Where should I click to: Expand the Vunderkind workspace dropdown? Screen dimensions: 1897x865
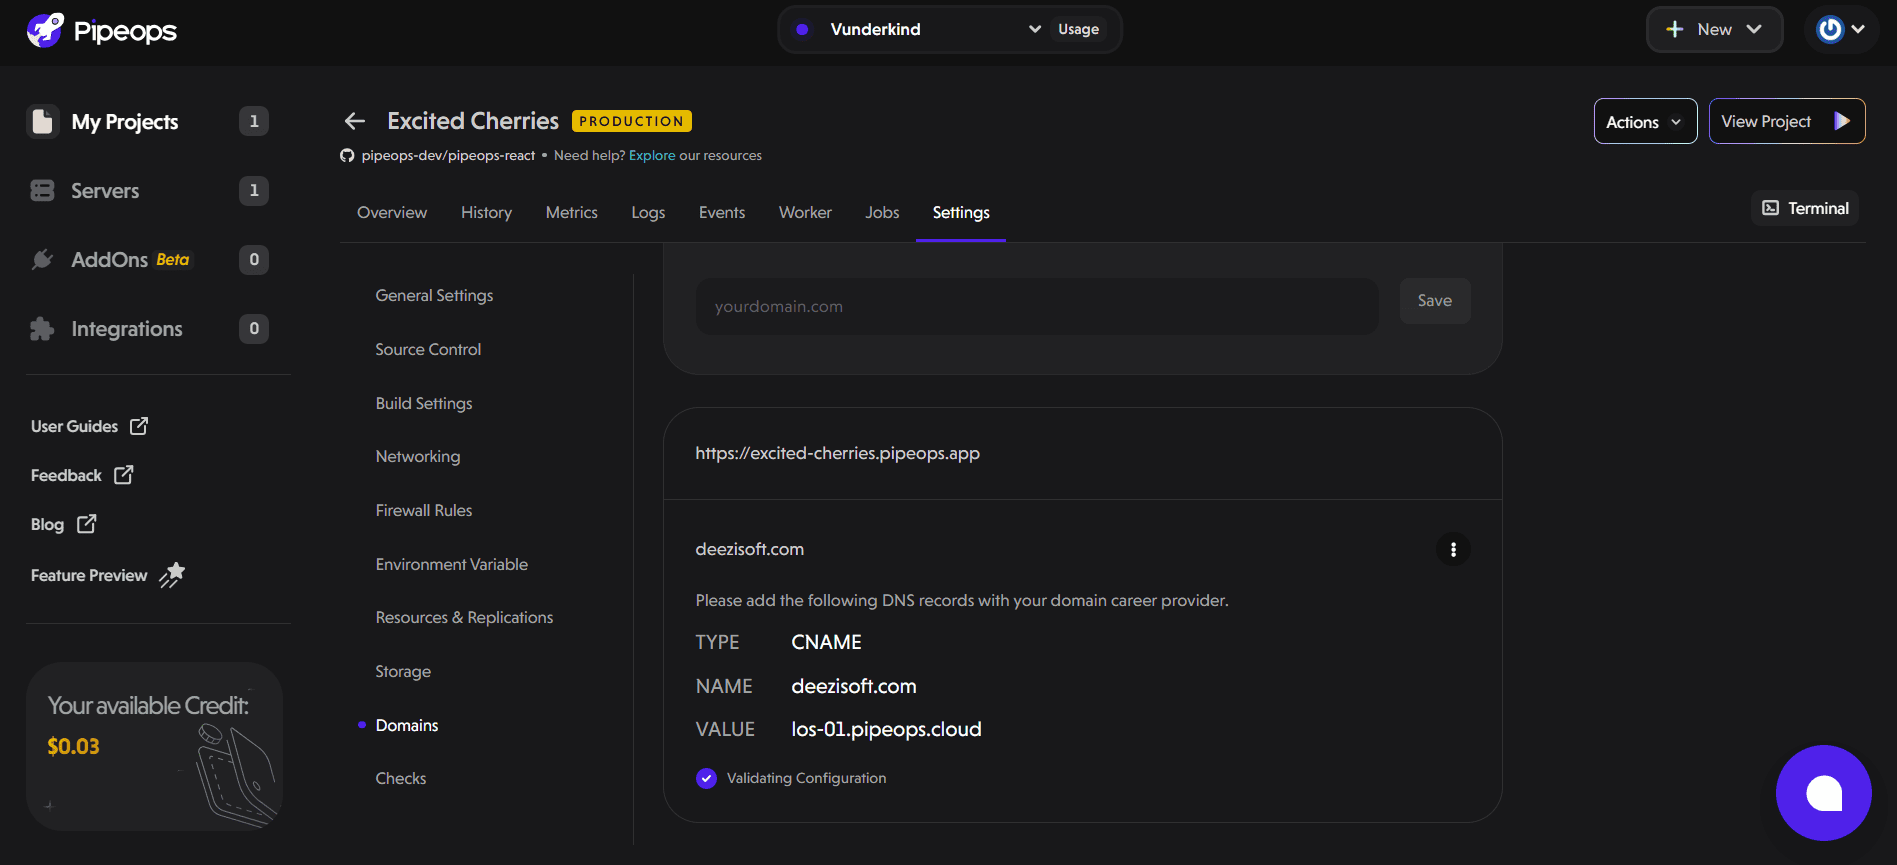tap(918, 30)
